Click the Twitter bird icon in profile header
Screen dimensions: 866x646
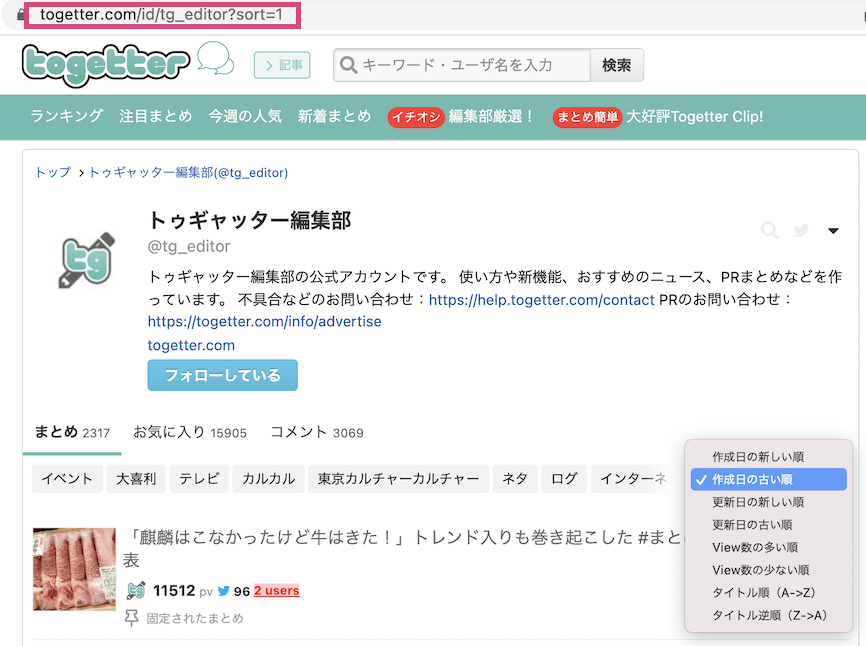point(801,231)
